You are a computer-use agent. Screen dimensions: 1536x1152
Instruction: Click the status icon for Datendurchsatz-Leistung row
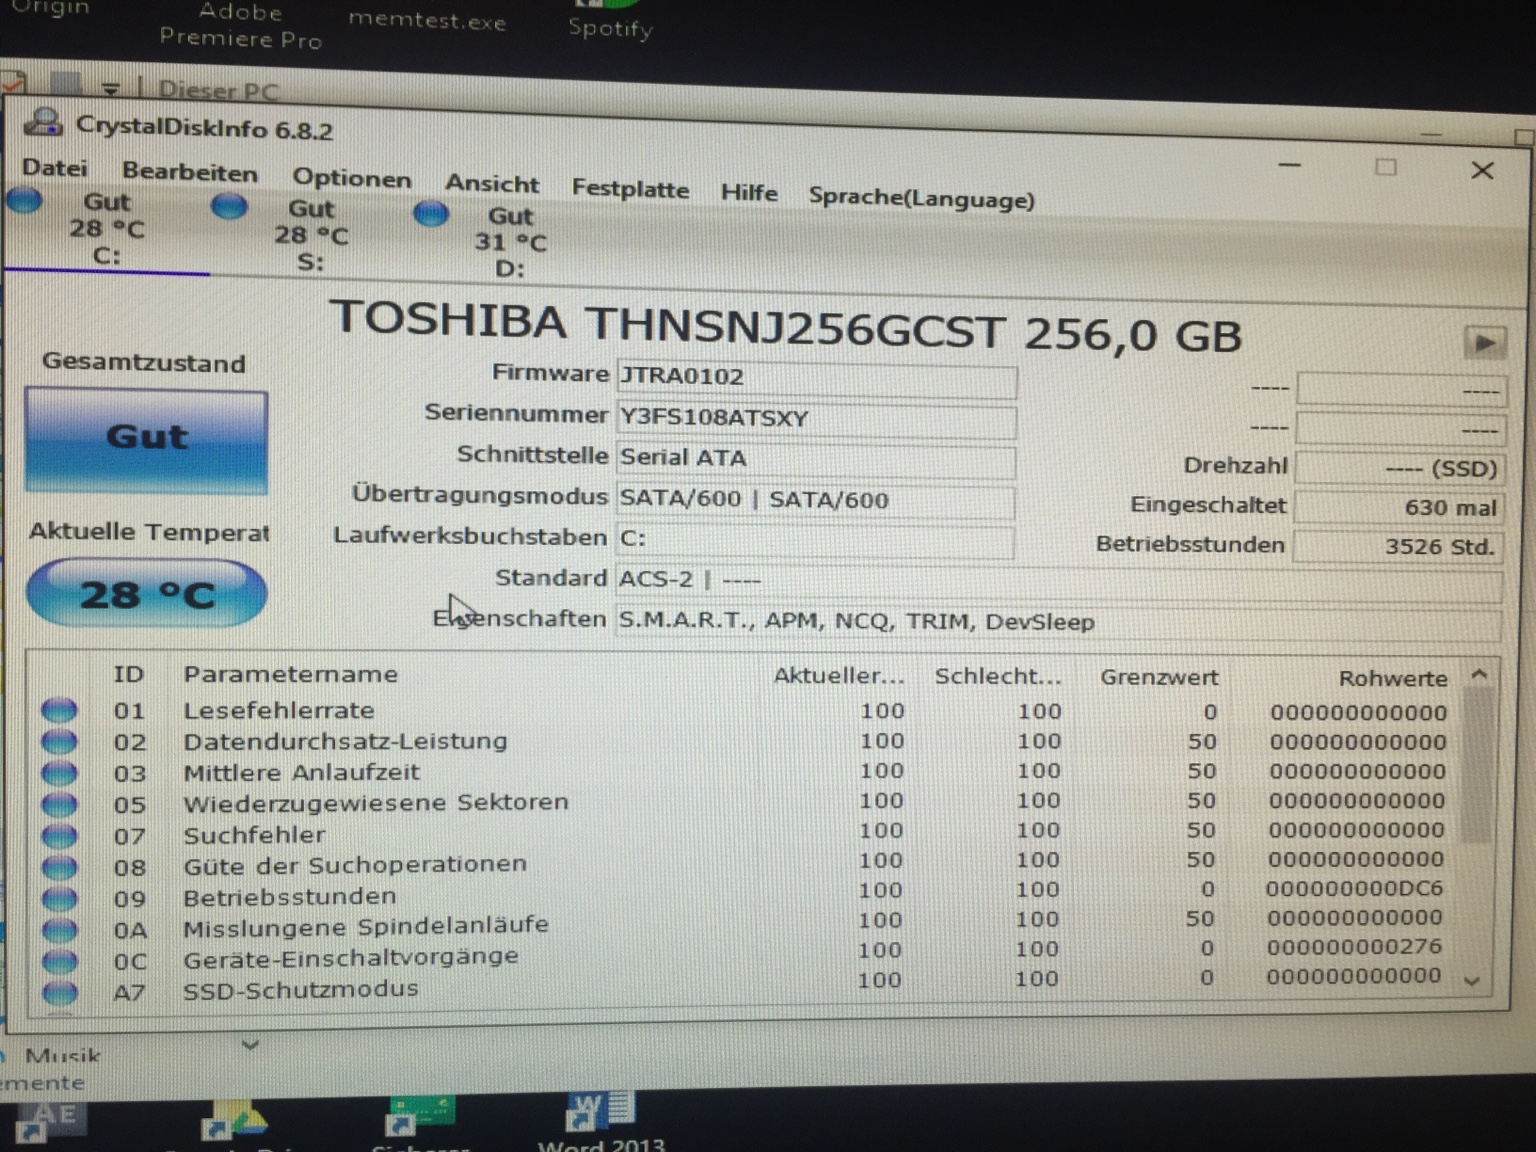[x=59, y=741]
